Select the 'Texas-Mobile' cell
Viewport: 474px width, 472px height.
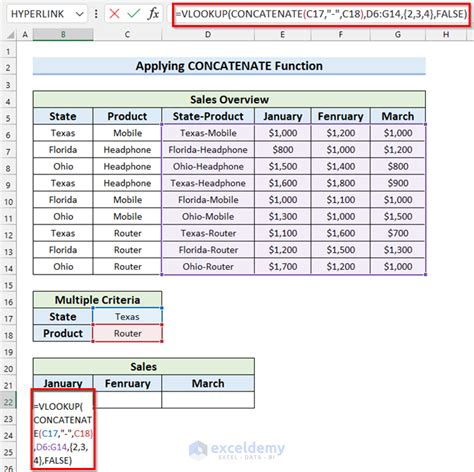coord(208,133)
